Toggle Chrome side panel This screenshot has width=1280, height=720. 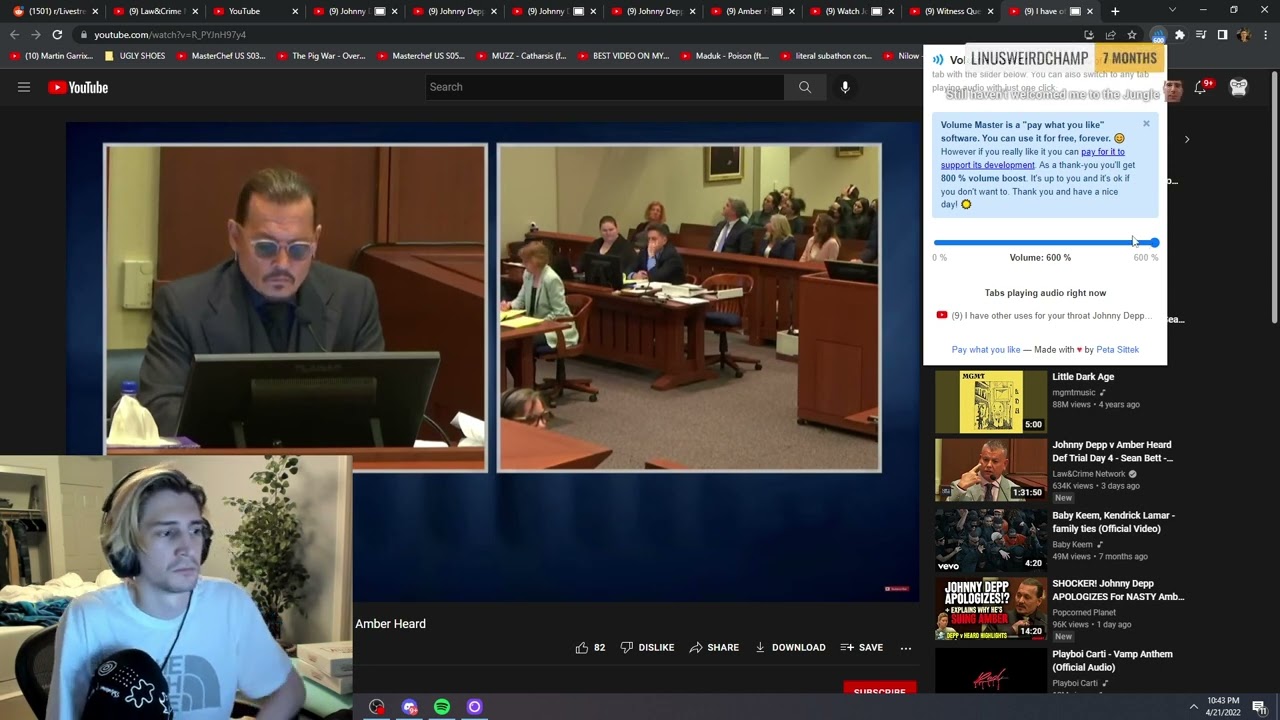click(x=1222, y=35)
